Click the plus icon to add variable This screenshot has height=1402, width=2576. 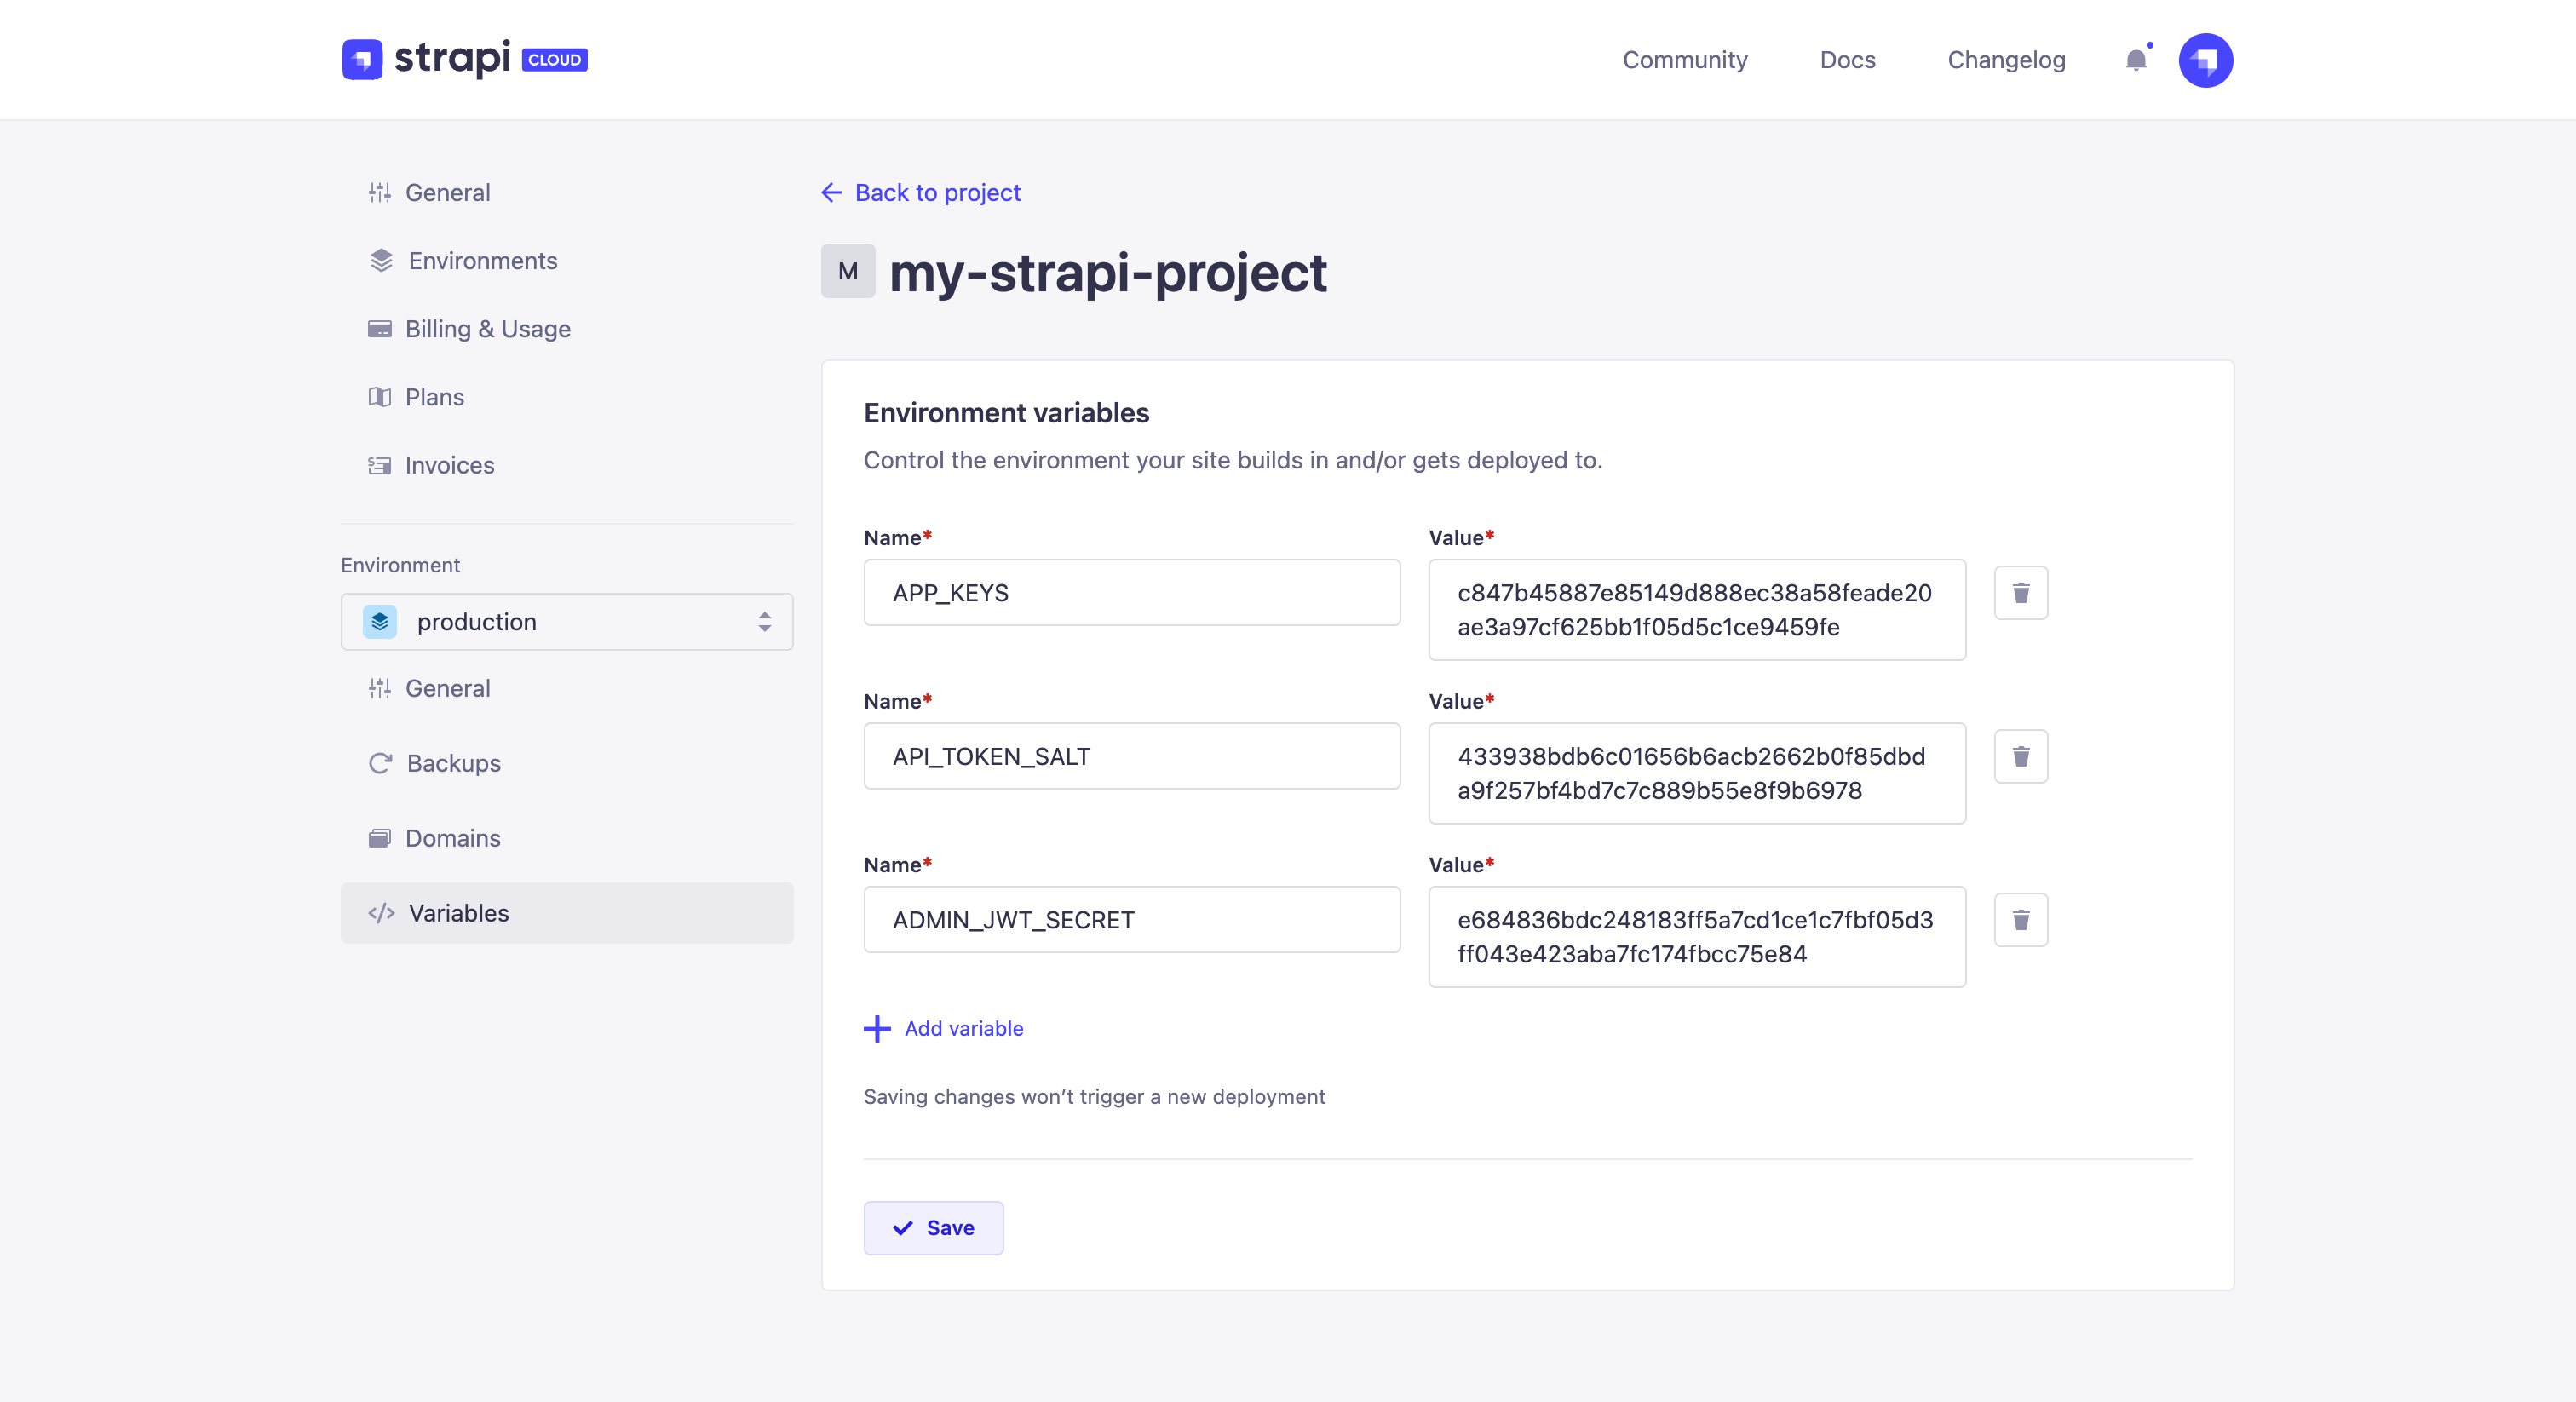tap(877, 1029)
